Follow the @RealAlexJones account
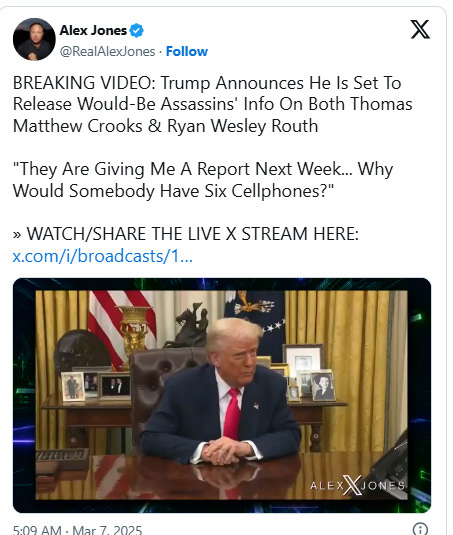 [187, 52]
